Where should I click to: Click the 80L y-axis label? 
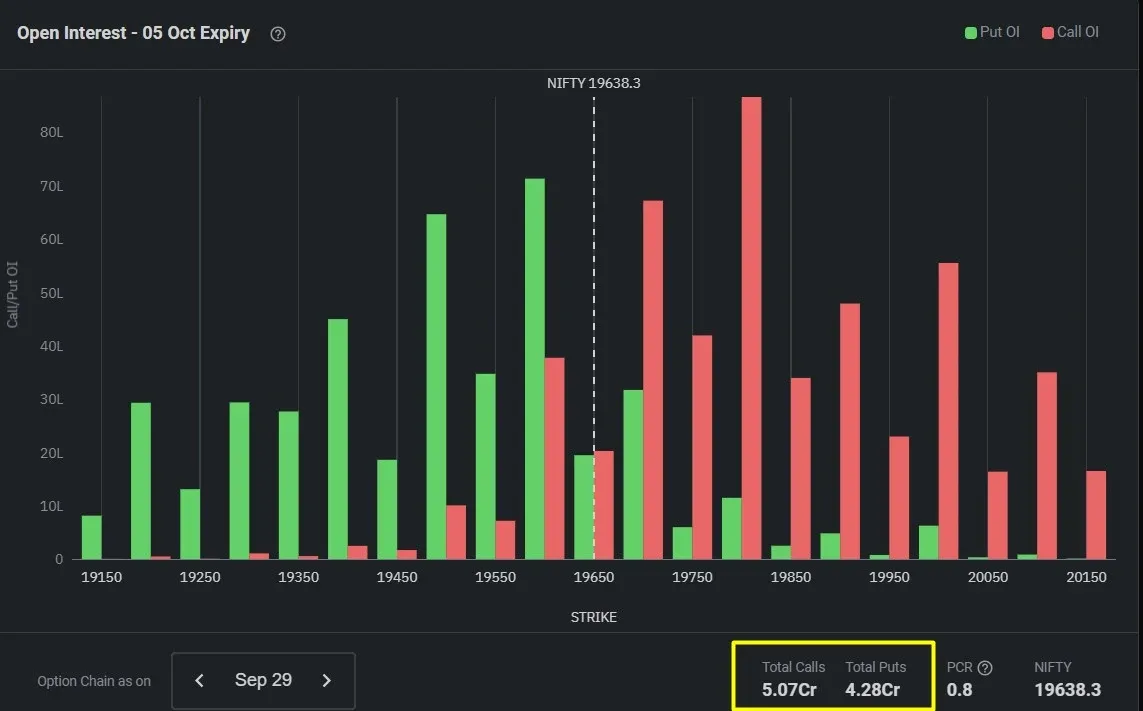click(52, 133)
